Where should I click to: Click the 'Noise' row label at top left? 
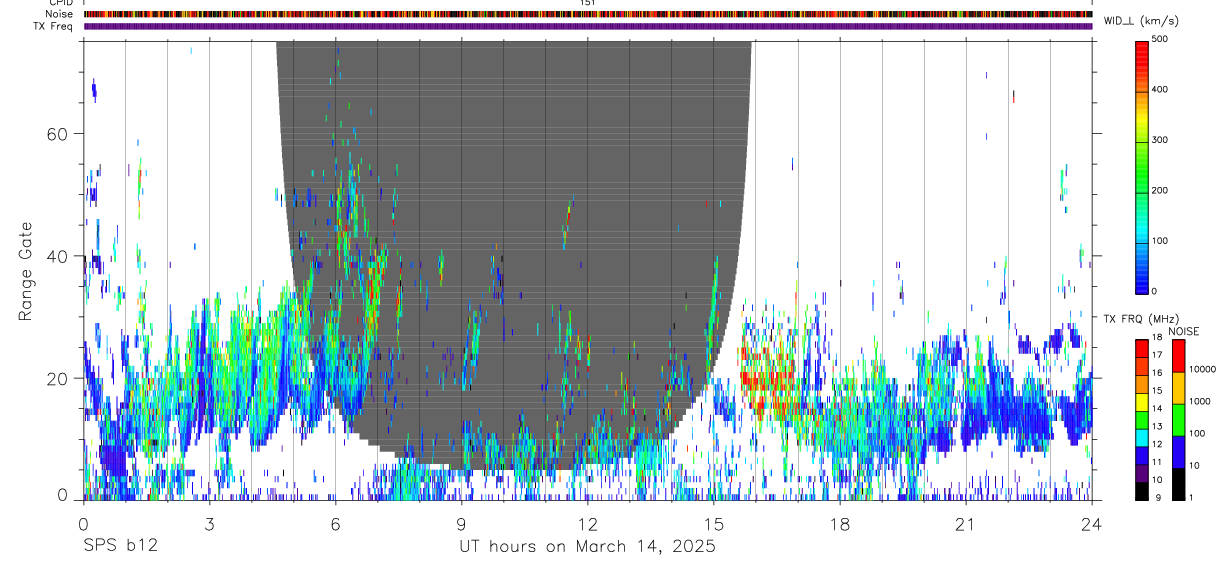pos(59,14)
